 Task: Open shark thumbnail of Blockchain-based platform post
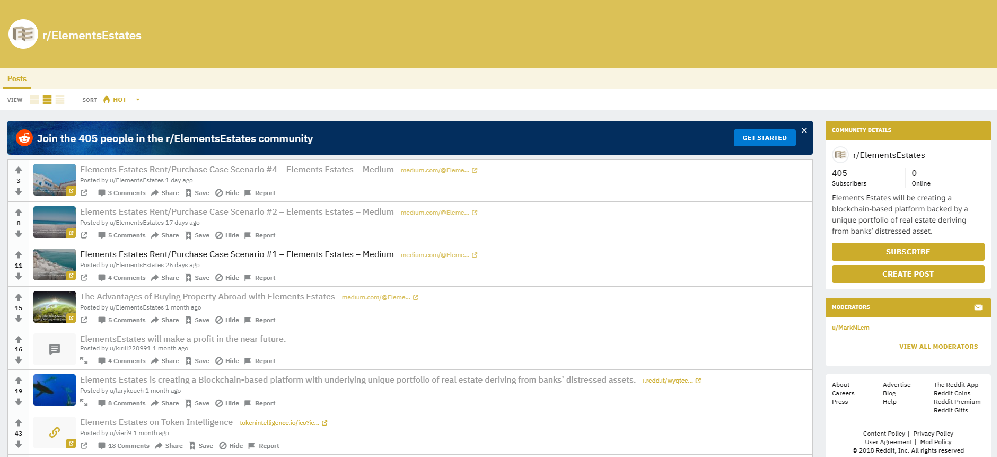pyautogui.click(x=54, y=390)
